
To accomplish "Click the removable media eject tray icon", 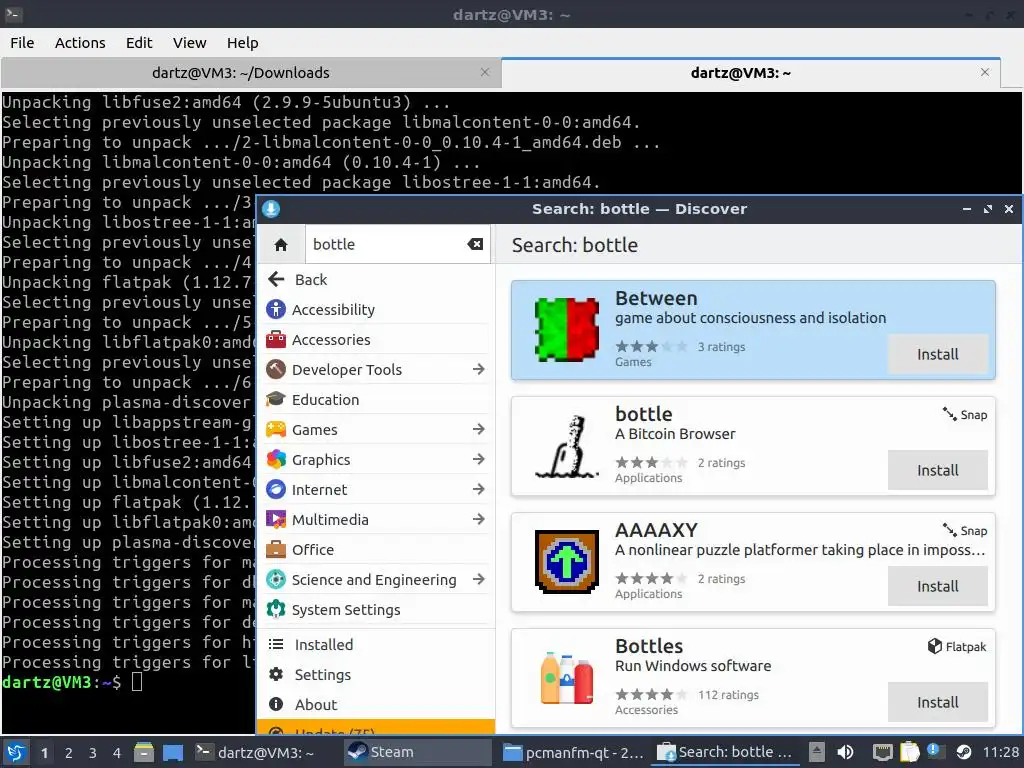I will [816, 752].
